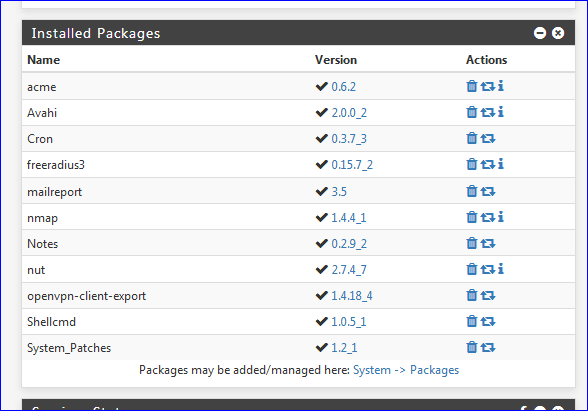The height and width of the screenshot is (411, 588).
Task: Select the Version column header
Action: (336, 60)
